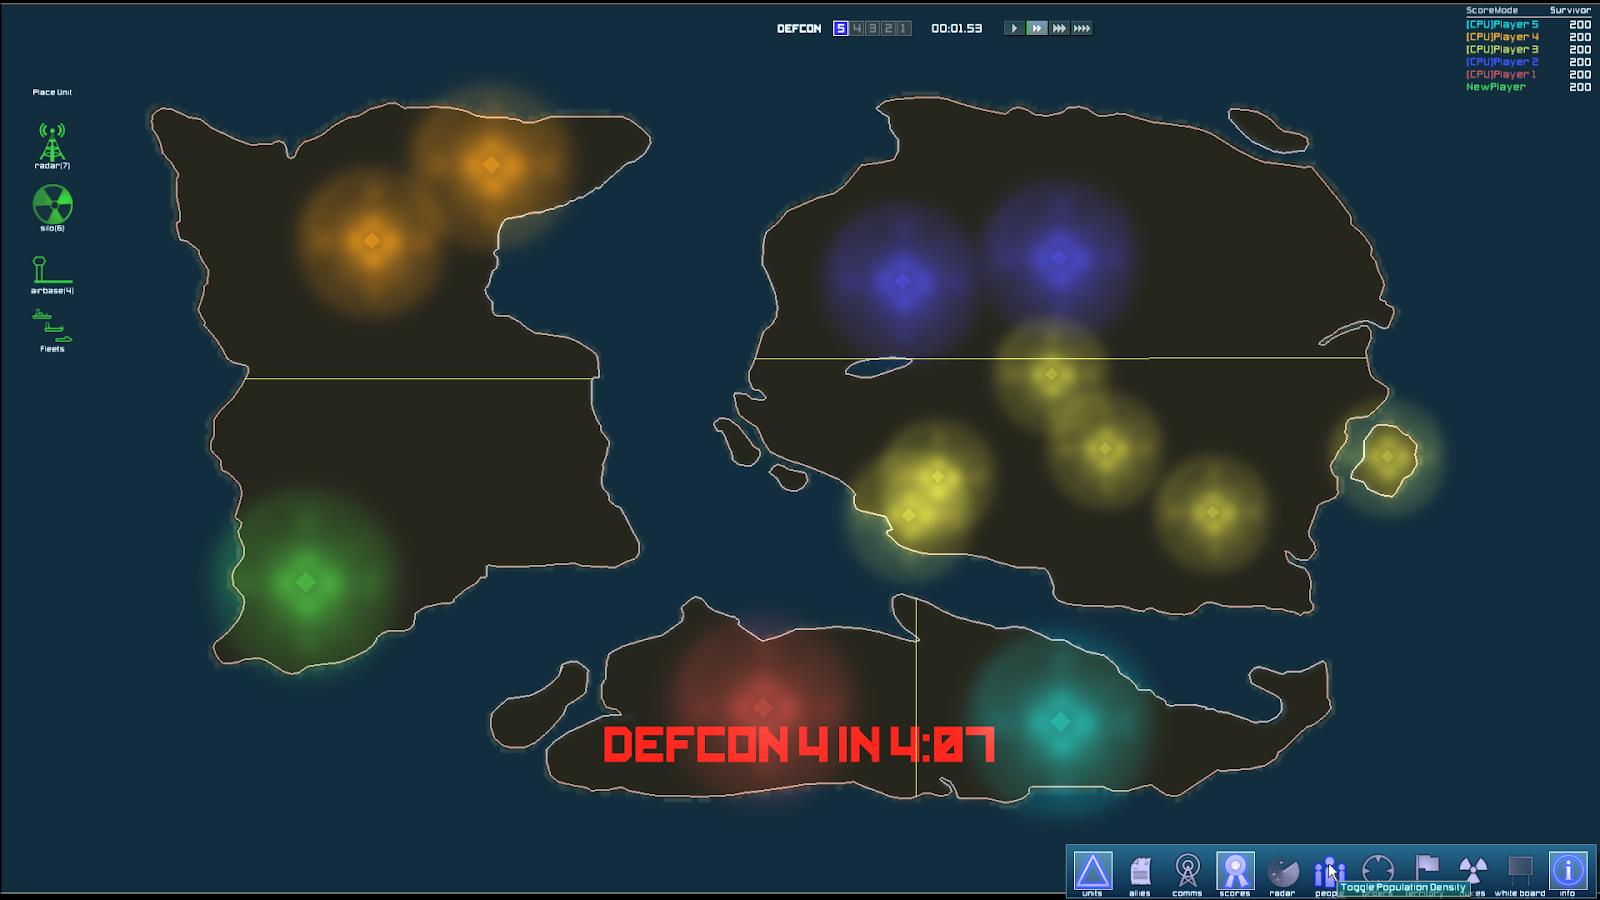Click the teal city marker on the map
Image resolution: width=1600 pixels, height=900 pixels.
pyautogui.click(x=1061, y=721)
